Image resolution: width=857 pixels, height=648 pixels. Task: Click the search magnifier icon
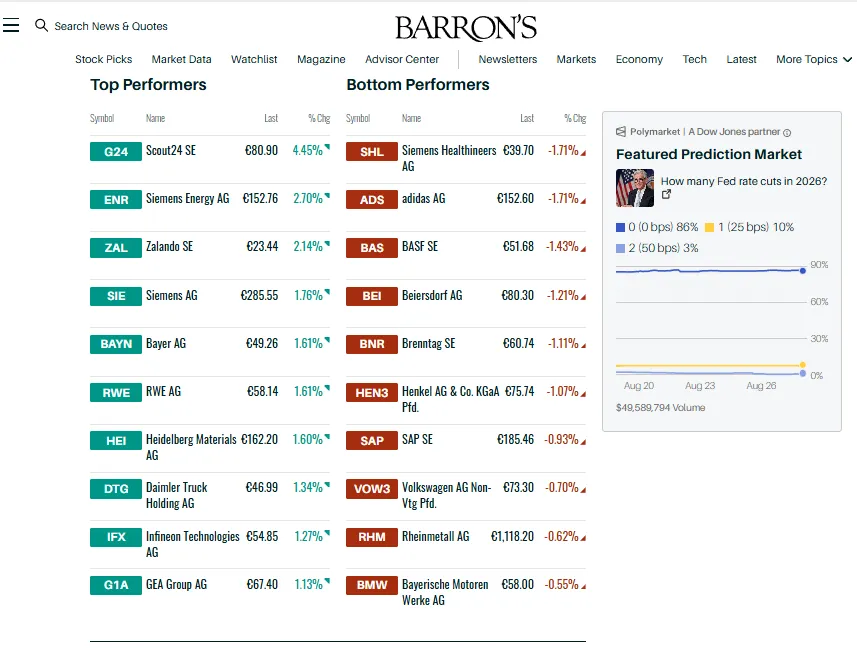[x=42, y=25]
